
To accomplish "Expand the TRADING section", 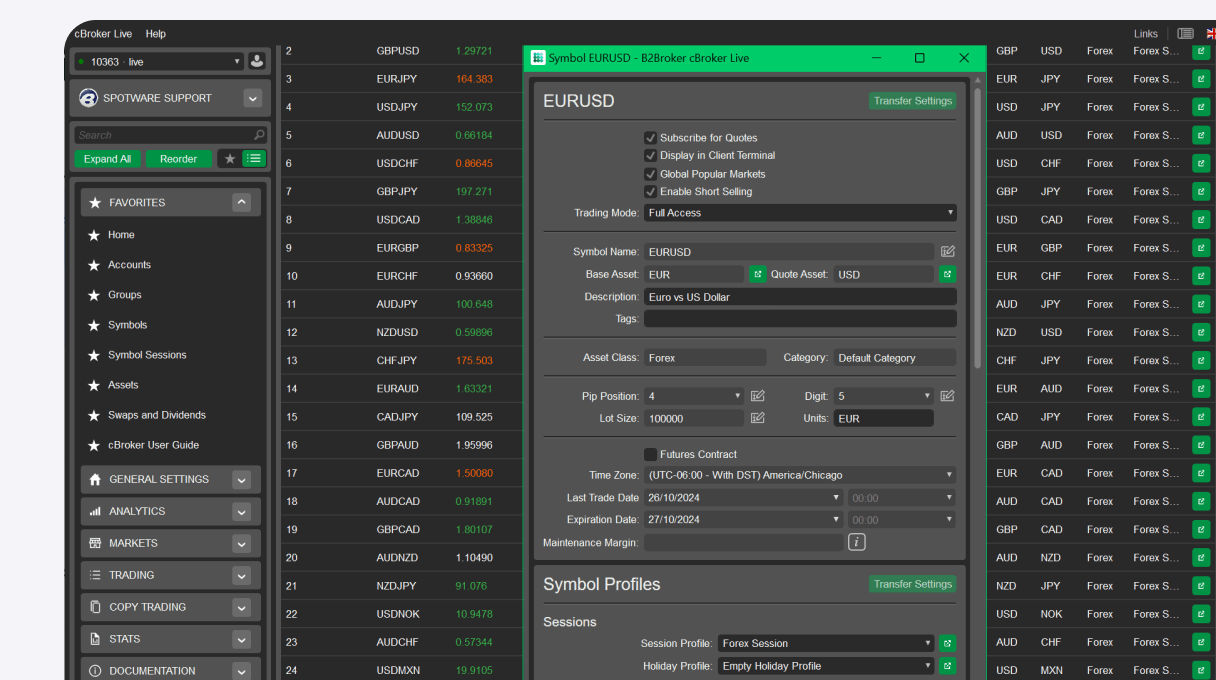I will click(x=241, y=575).
